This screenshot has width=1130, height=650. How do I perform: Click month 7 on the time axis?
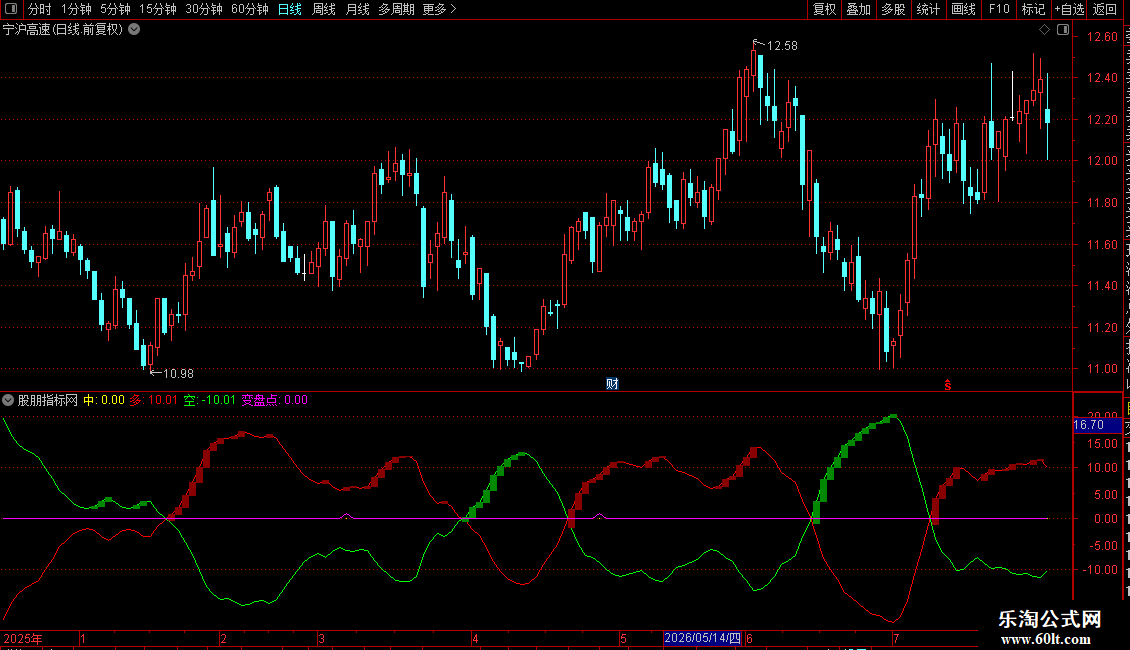896,638
